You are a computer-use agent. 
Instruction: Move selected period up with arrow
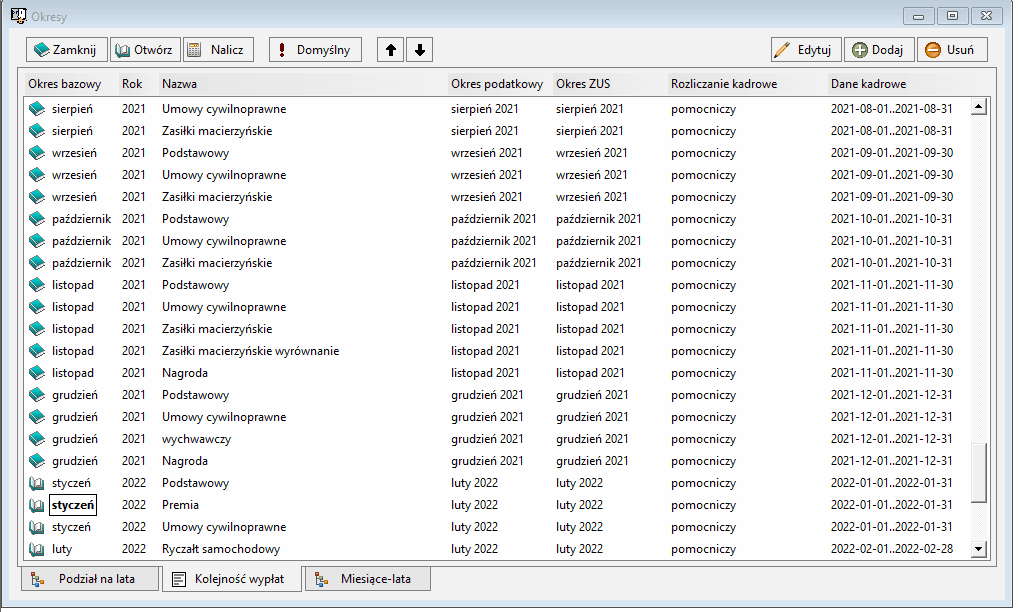pos(391,49)
